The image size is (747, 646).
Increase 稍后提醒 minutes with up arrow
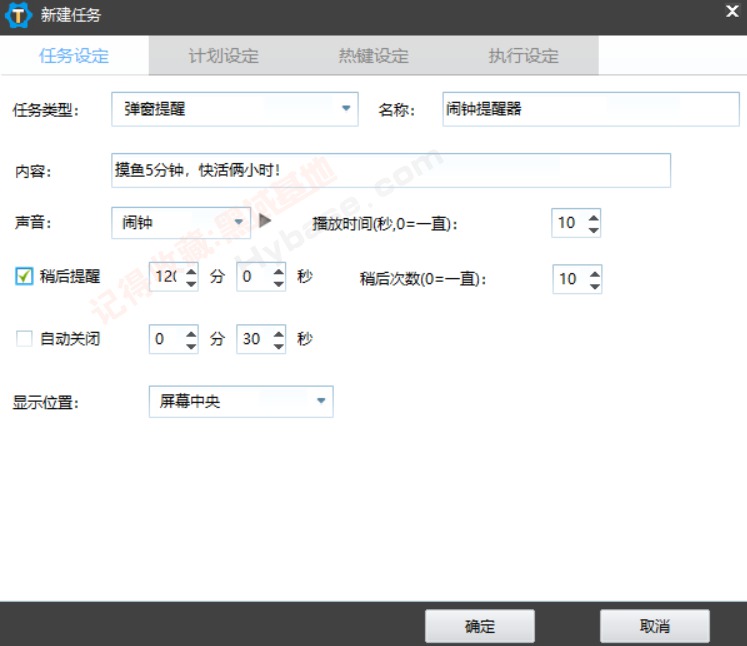click(x=191, y=271)
